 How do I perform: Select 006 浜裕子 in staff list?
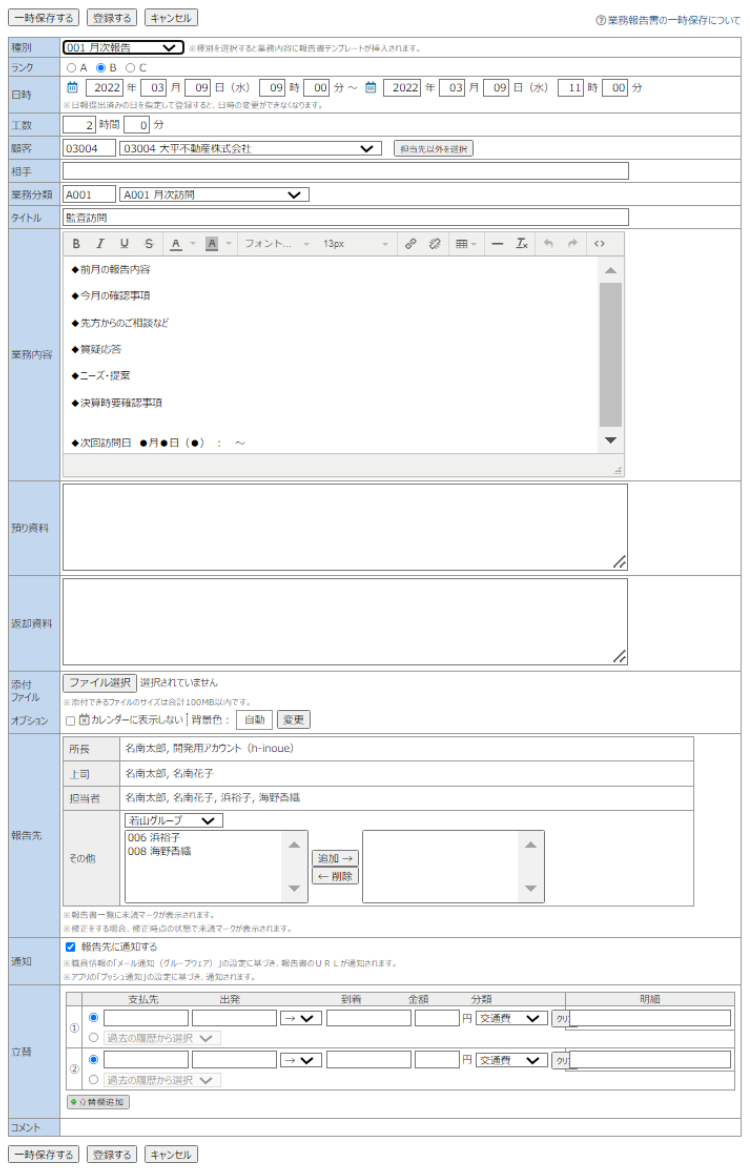(154, 838)
